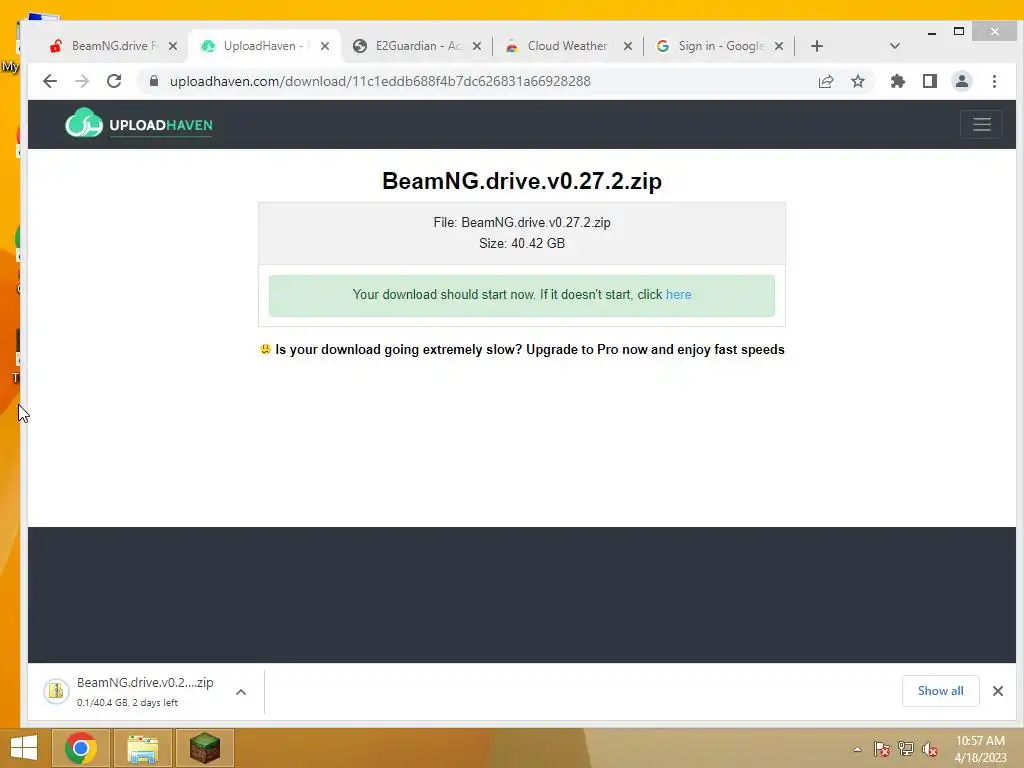The image size is (1024, 768).
Task: Open Chrome three-dot menu
Action: pyautogui.click(x=994, y=81)
